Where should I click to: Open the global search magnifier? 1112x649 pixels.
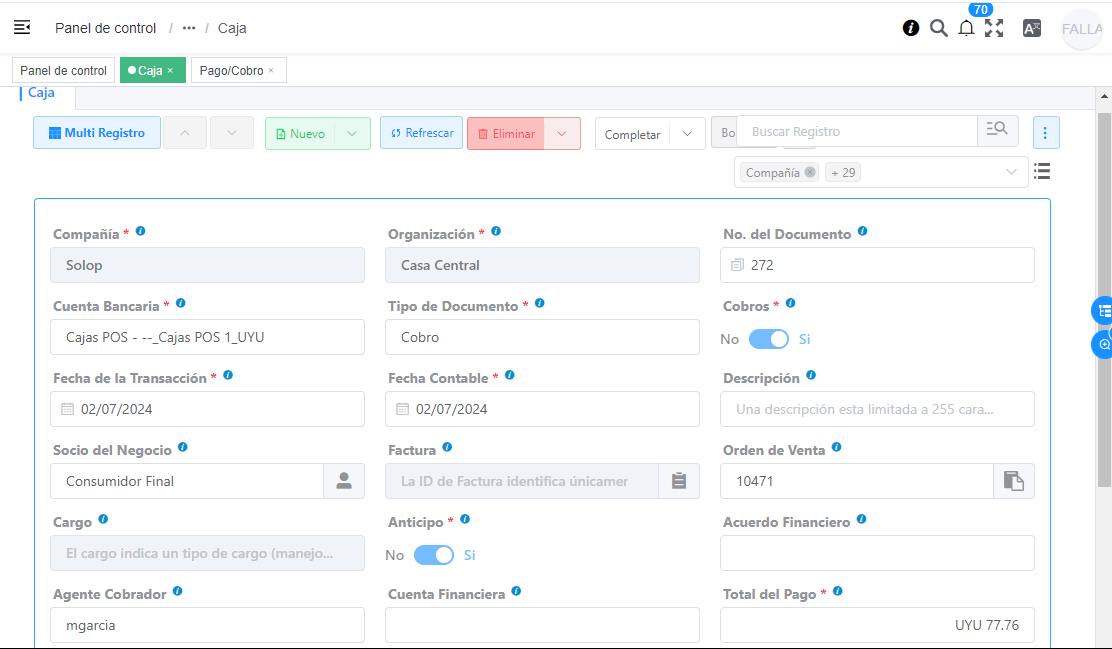pyautogui.click(x=938, y=28)
